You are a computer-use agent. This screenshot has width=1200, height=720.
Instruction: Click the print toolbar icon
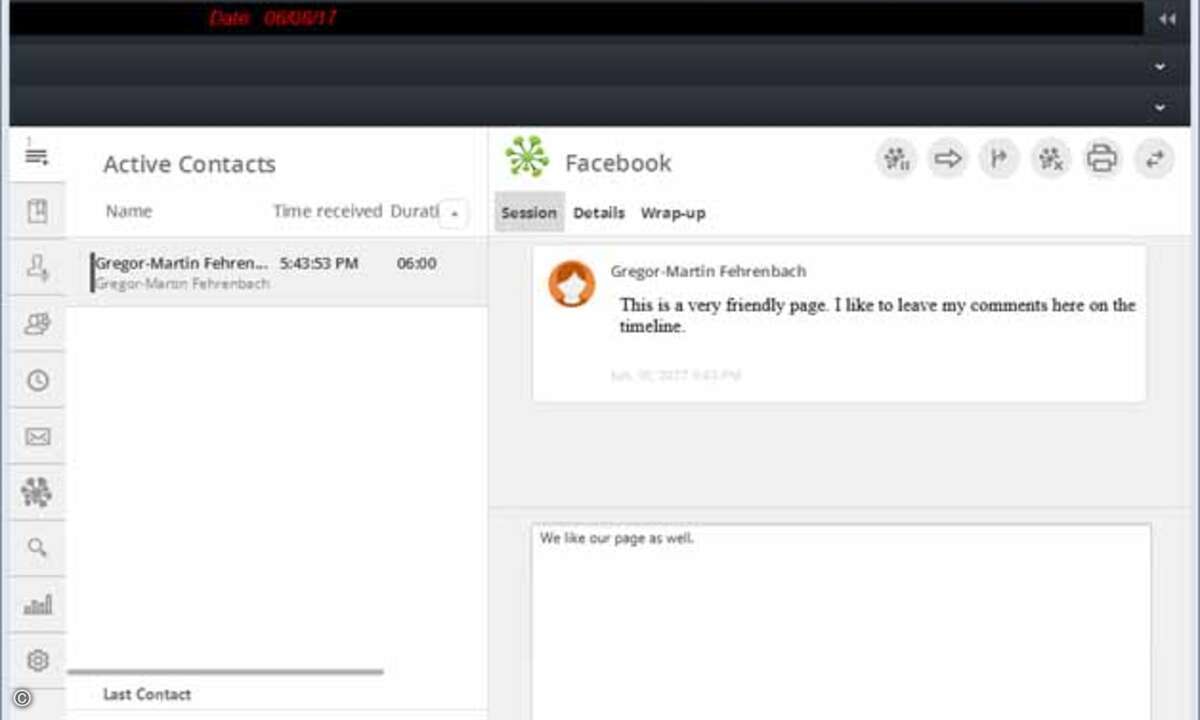(1102, 158)
